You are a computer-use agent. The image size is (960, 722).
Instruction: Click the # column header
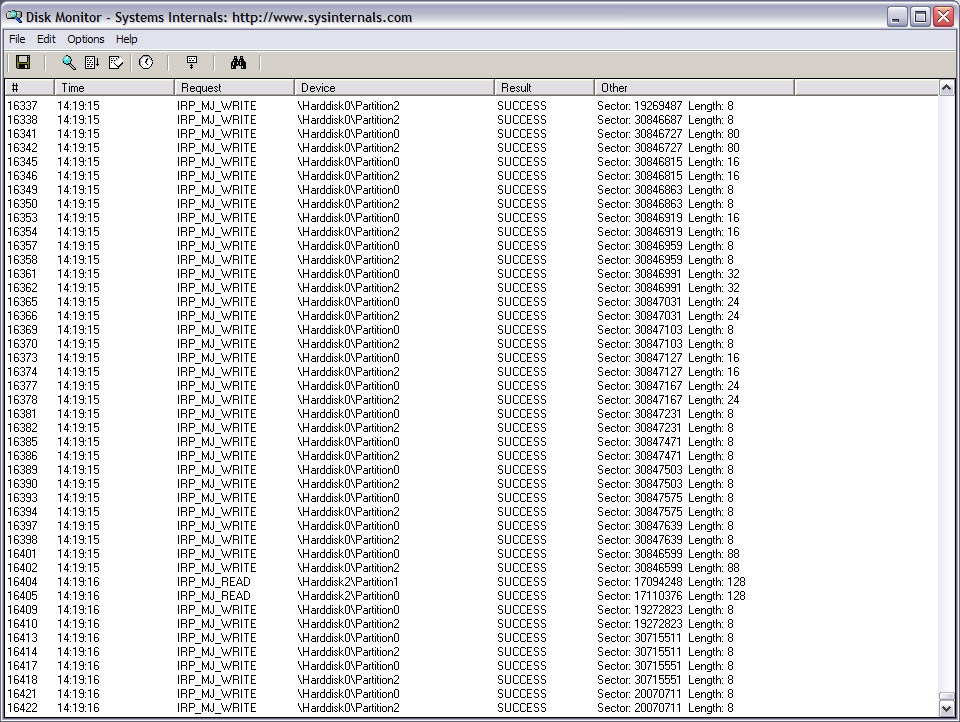[x=29, y=88]
